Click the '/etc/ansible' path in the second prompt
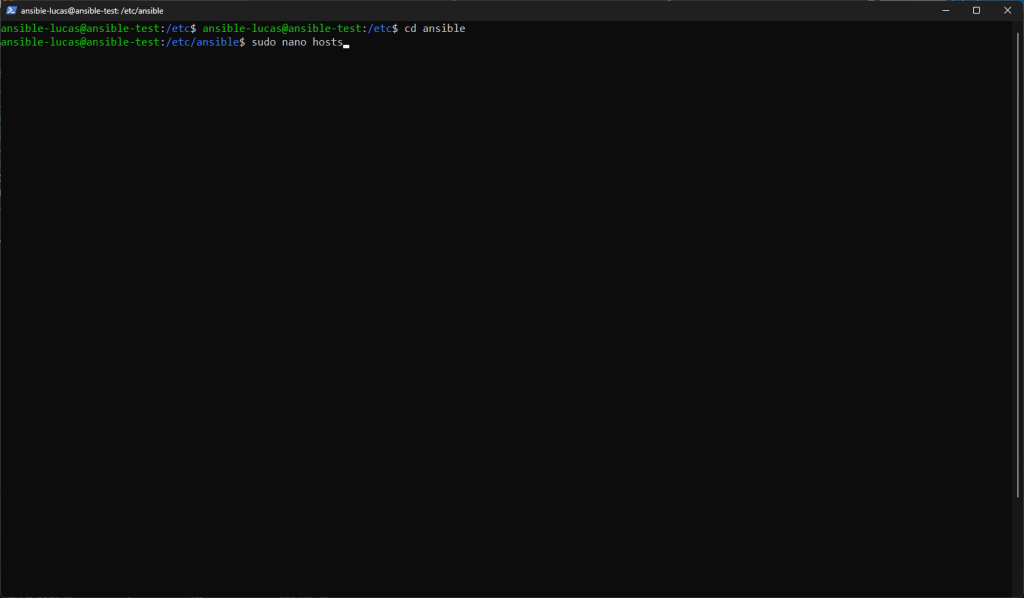1024x598 pixels. (202, 43)
